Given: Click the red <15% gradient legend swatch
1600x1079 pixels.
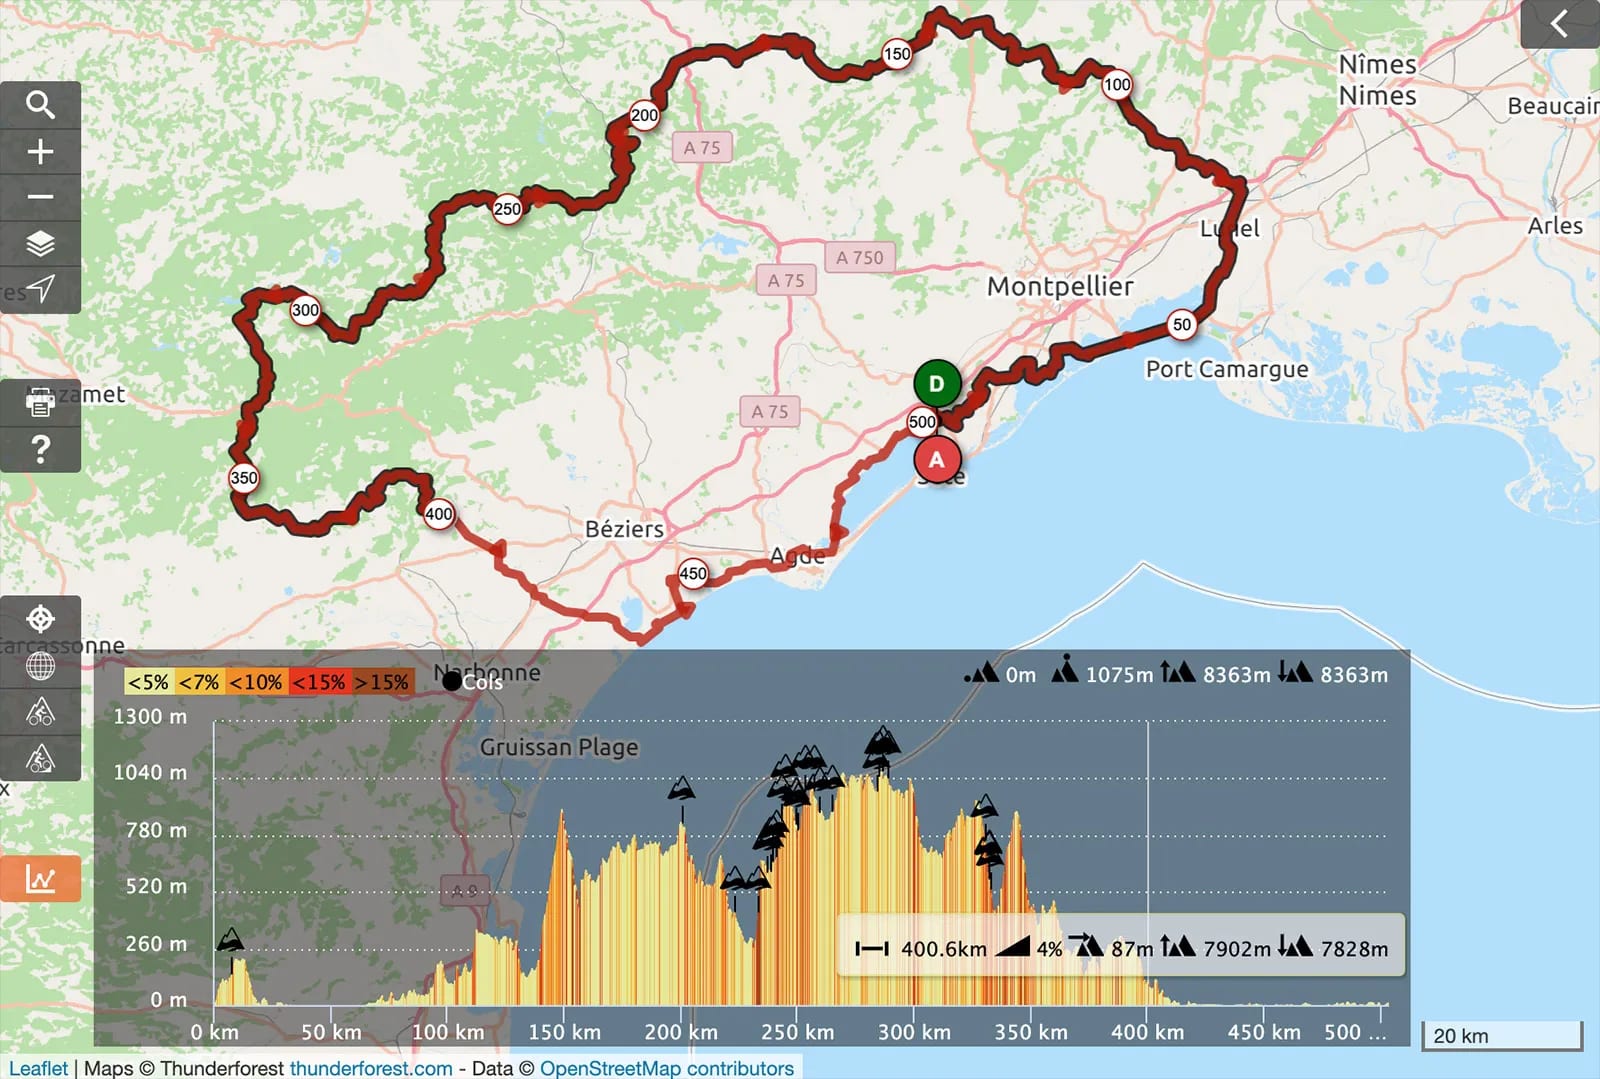Looking at the screenshot, I should (319, 682).
